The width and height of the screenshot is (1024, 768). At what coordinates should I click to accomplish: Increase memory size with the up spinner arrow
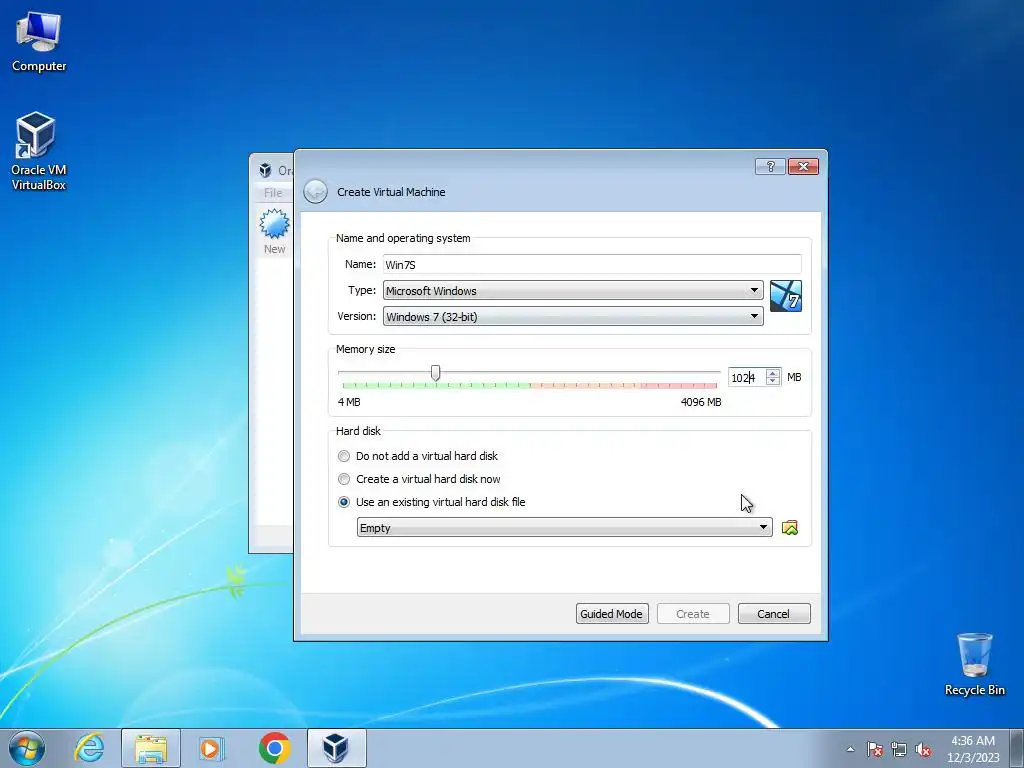coord(773,374)
